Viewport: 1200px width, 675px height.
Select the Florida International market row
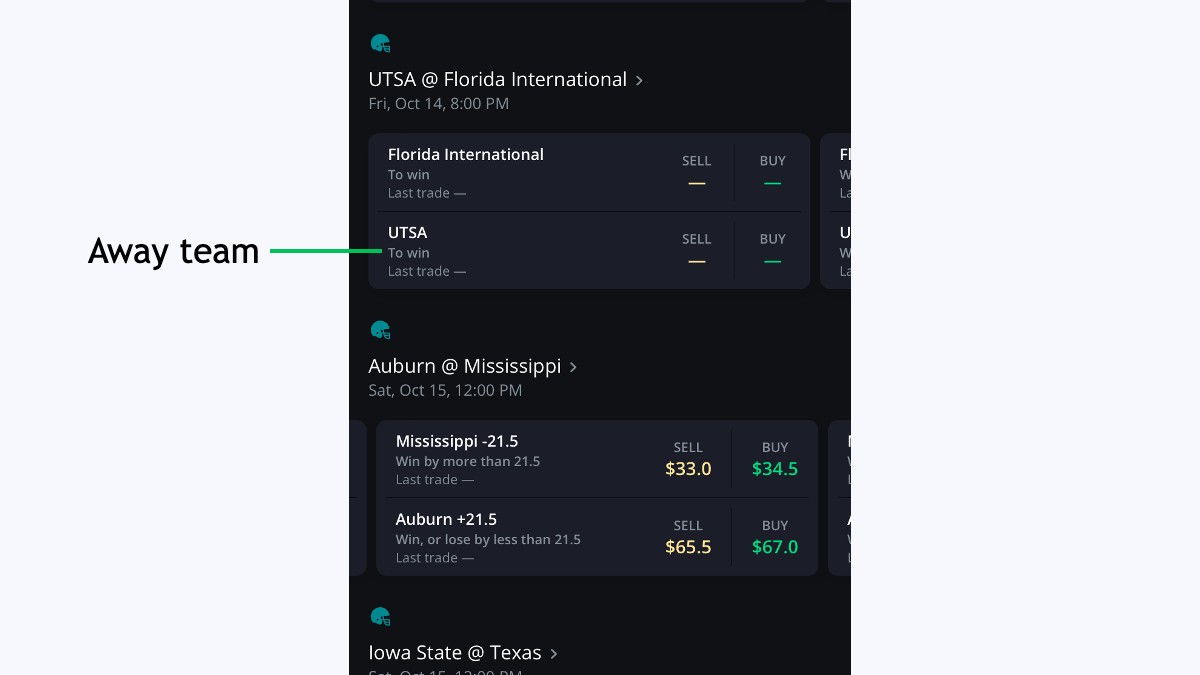click(x=500, y=172)
